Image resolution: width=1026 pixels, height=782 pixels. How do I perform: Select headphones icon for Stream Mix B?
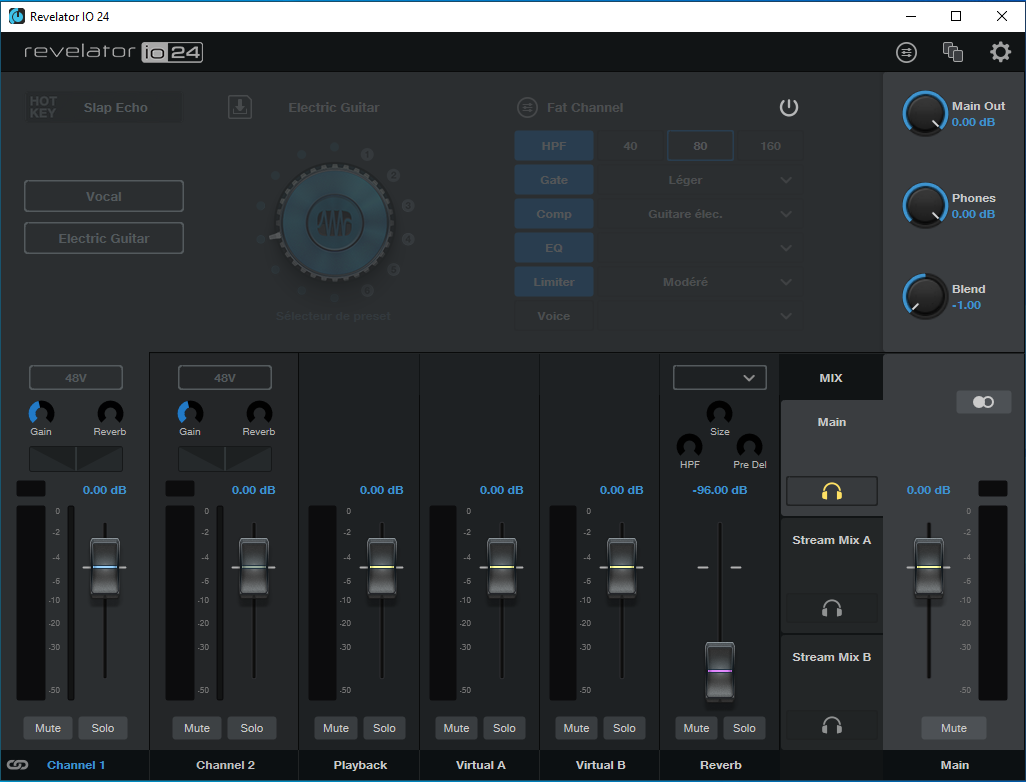[x=831, y=725]
